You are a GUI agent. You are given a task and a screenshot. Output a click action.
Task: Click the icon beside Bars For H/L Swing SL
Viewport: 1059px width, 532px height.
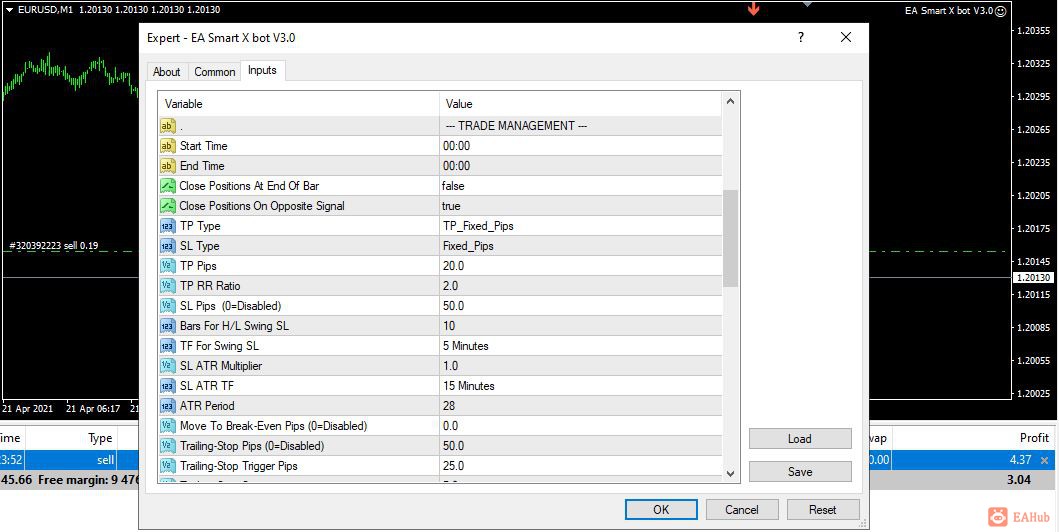click(167, 326)
